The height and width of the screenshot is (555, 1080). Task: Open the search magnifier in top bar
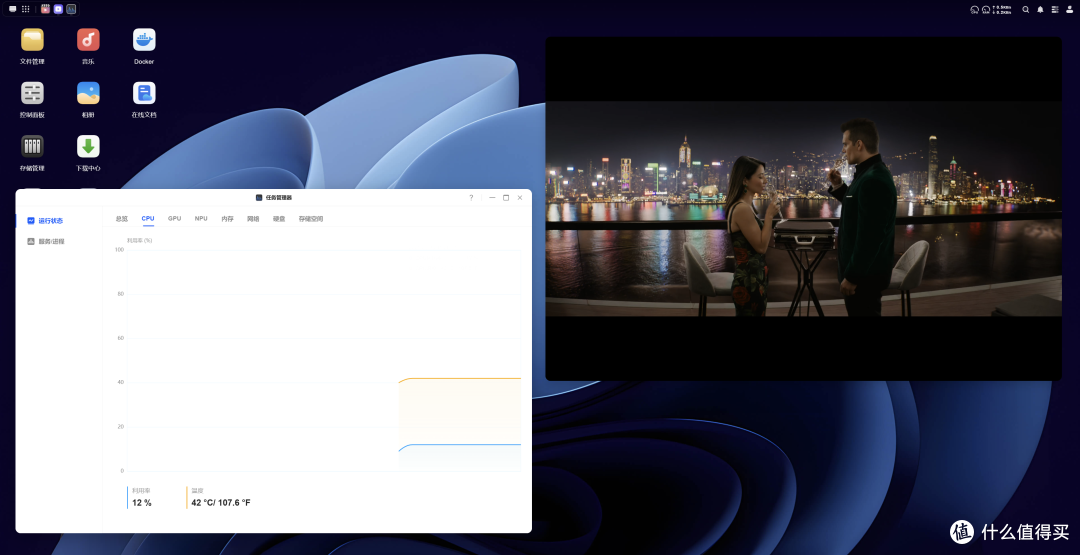pyautogui.click(x=1026, y=10)
